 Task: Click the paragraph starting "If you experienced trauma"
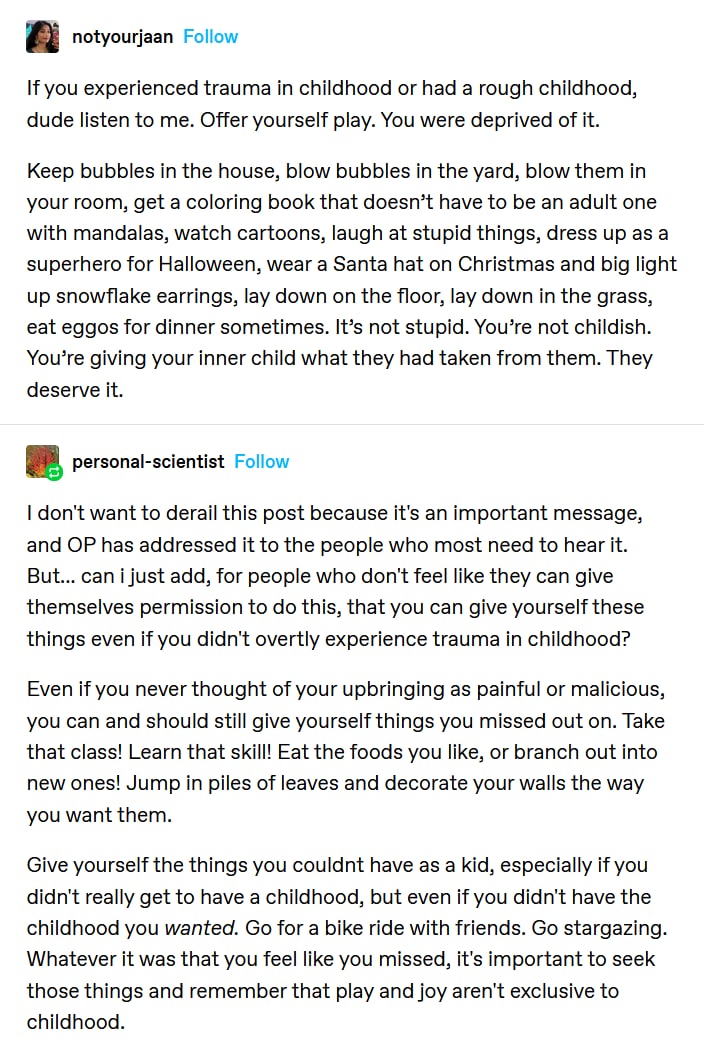pyautogui.click(x=330, y=103)
